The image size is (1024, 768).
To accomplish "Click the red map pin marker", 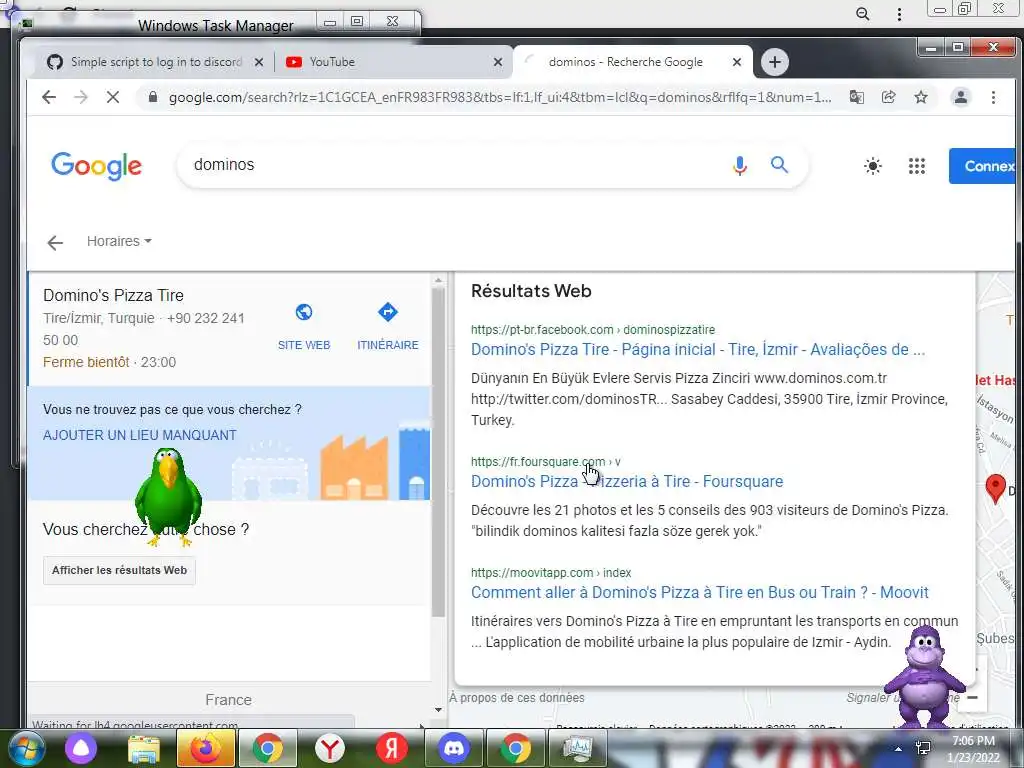I will [995, 488].
